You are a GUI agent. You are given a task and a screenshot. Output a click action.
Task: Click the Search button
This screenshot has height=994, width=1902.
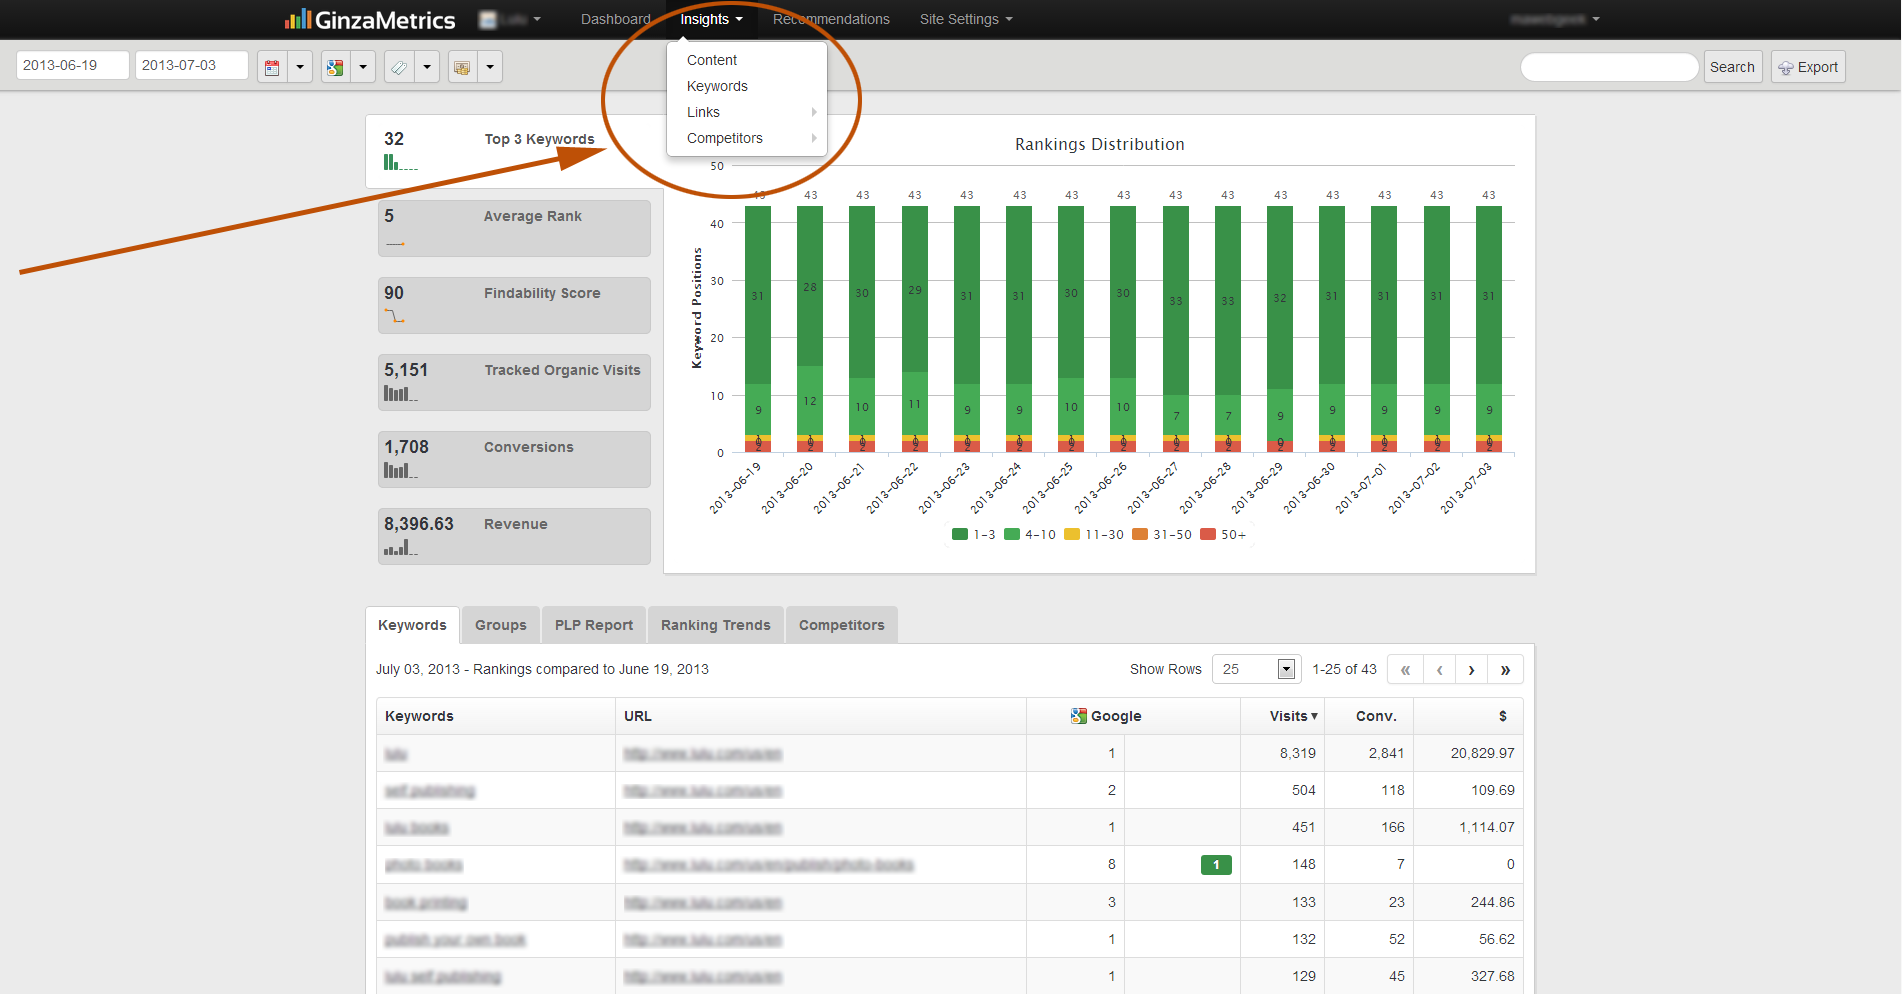coord(1732,67)
